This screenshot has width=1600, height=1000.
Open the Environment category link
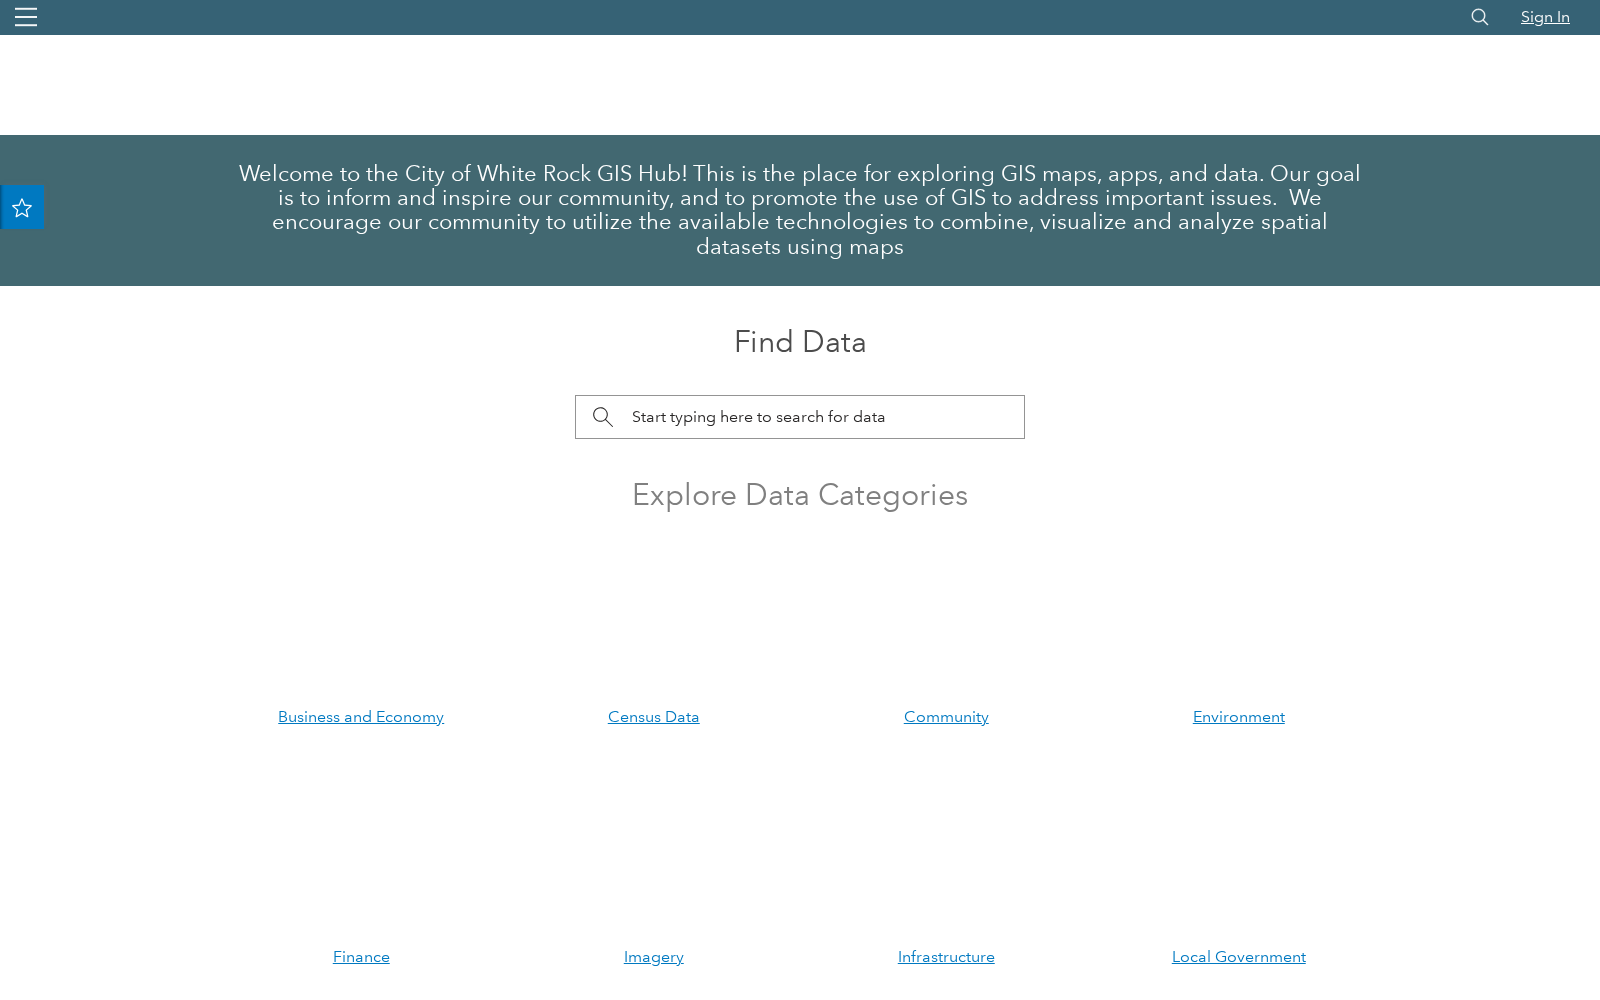point(1239,717)
